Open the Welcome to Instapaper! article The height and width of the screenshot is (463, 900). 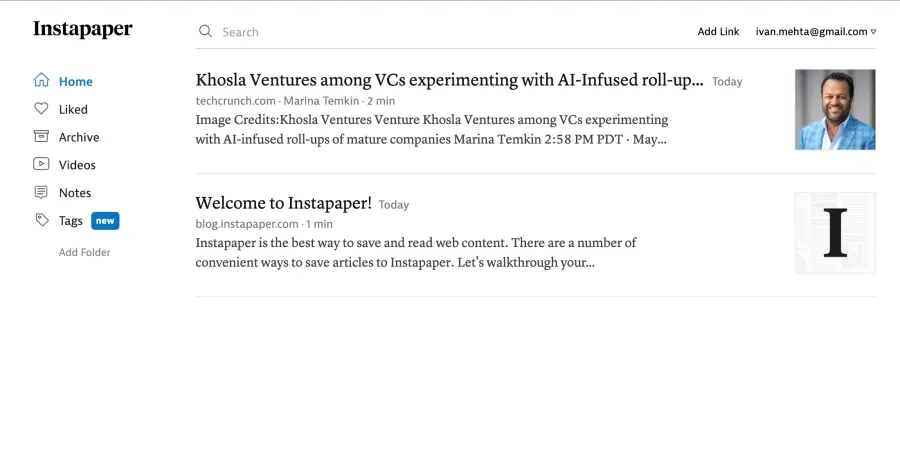coord(284,203)
